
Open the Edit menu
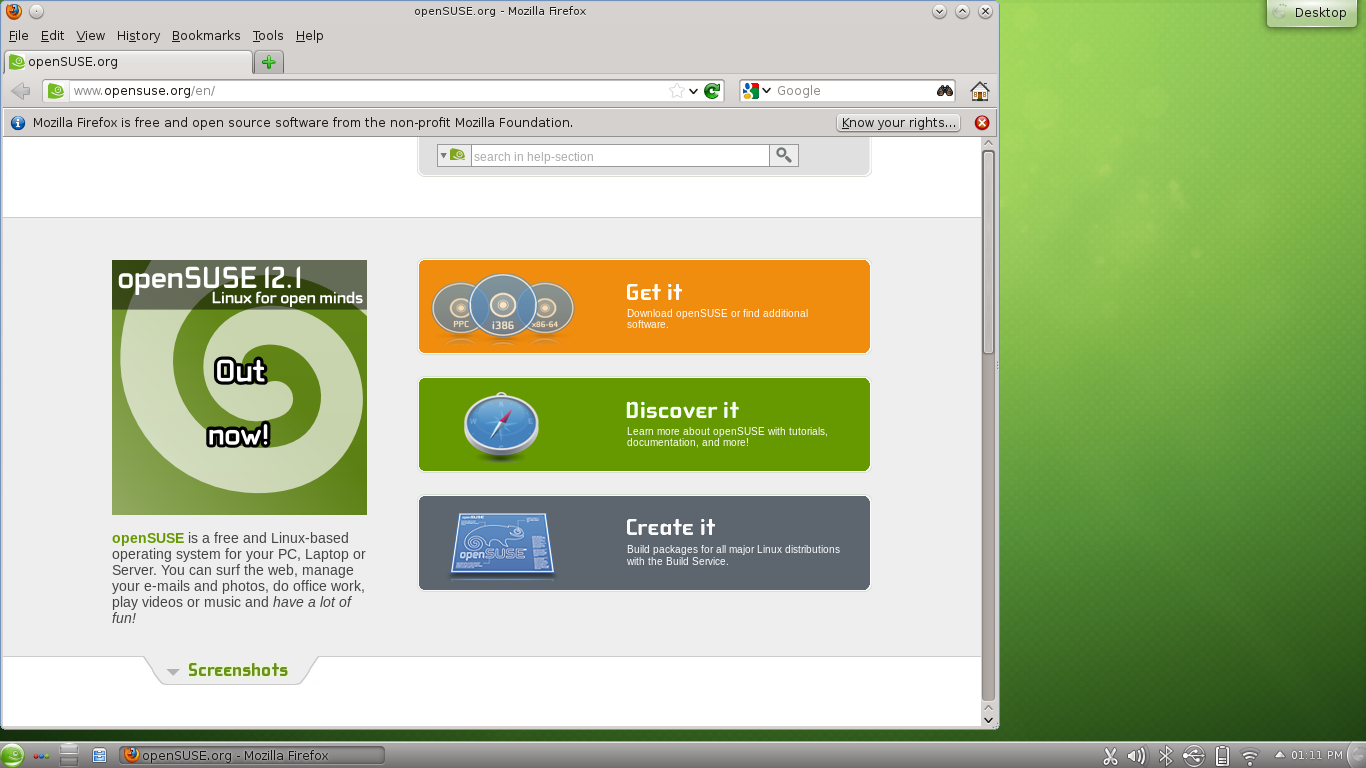click(x=52, y=36)
